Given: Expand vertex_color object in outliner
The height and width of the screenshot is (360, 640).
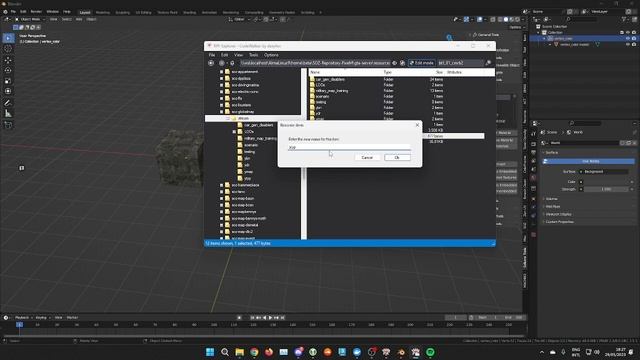Looking at the screenshot, I should pyautogui.click(x=544, y=38).
